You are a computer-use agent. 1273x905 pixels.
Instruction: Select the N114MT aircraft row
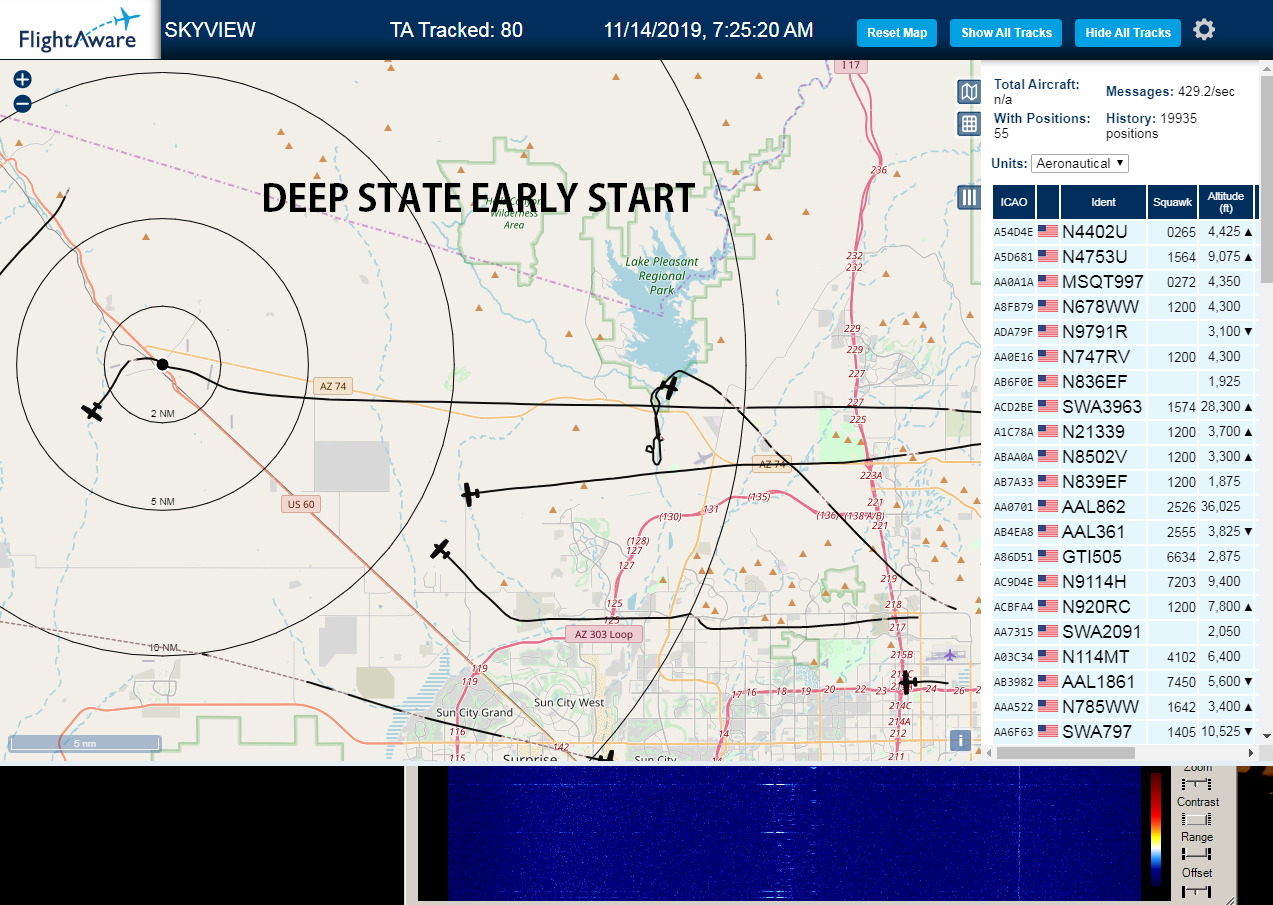[1124, 656]
